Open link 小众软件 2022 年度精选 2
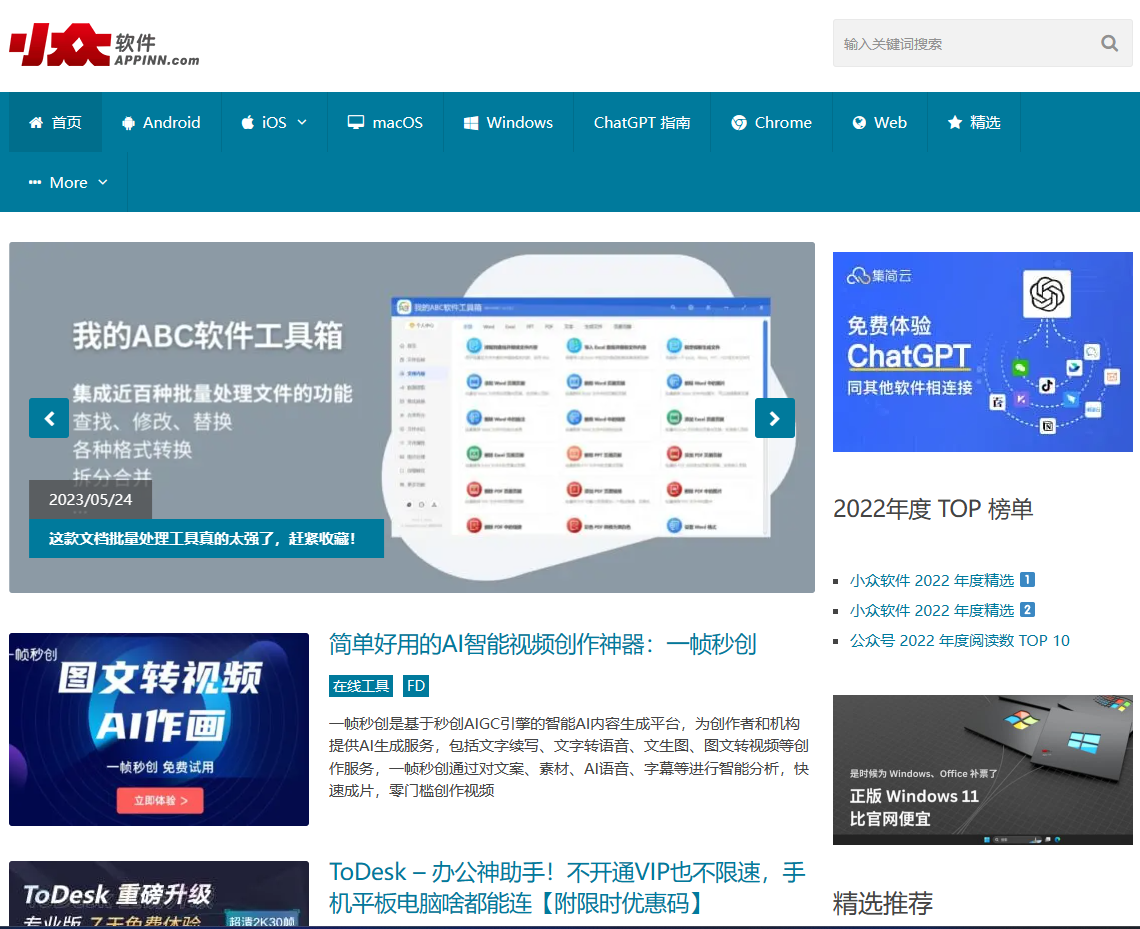Image resolution: width=1140 pixels, height=929 pixels. (942, 610)
